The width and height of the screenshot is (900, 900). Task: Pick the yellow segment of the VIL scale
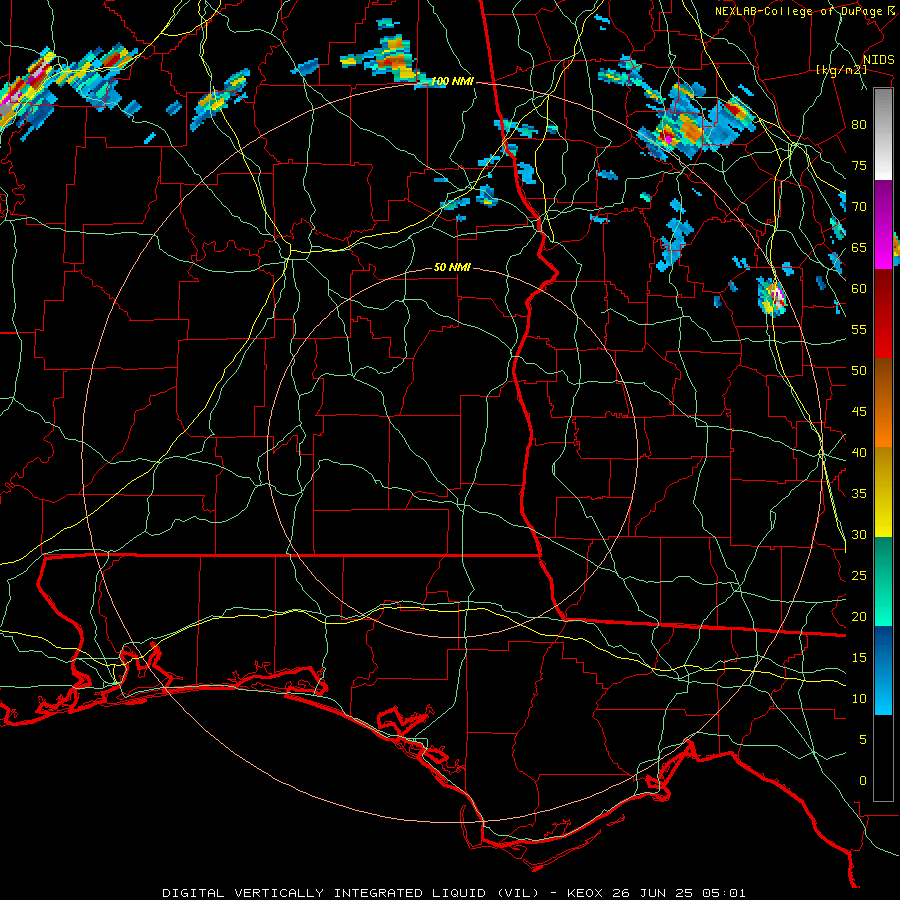[883, 492]
